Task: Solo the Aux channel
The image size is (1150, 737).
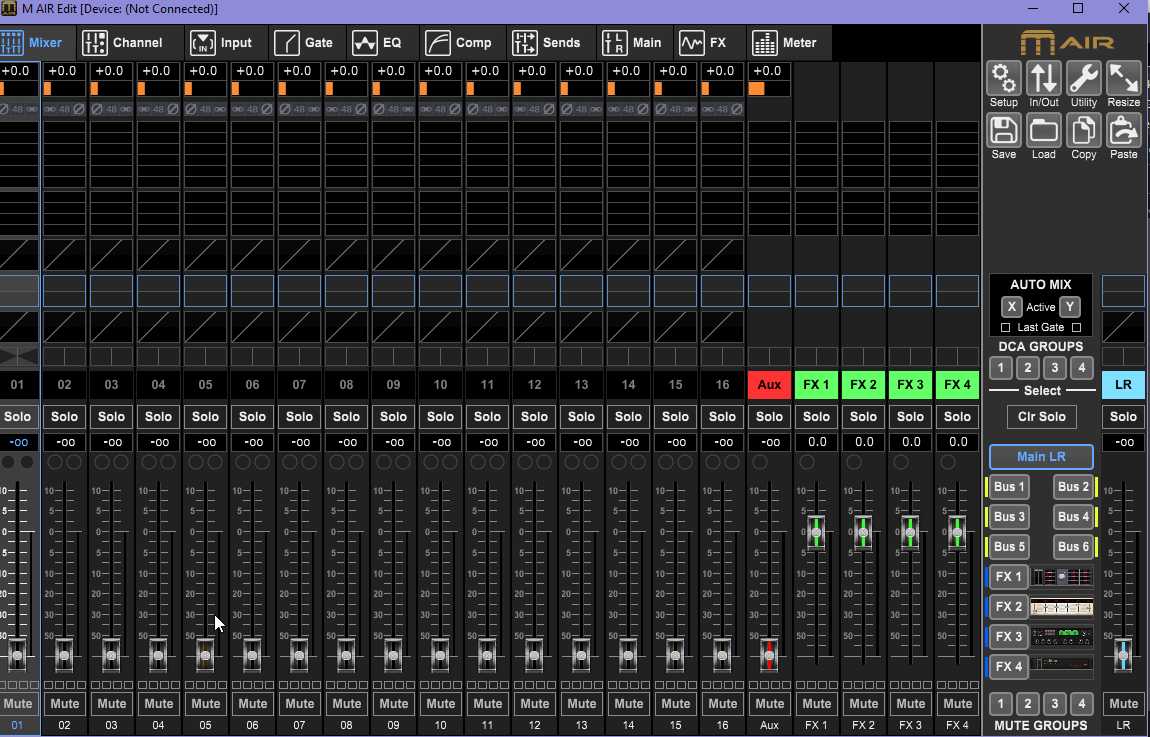Action: point(769,417)
